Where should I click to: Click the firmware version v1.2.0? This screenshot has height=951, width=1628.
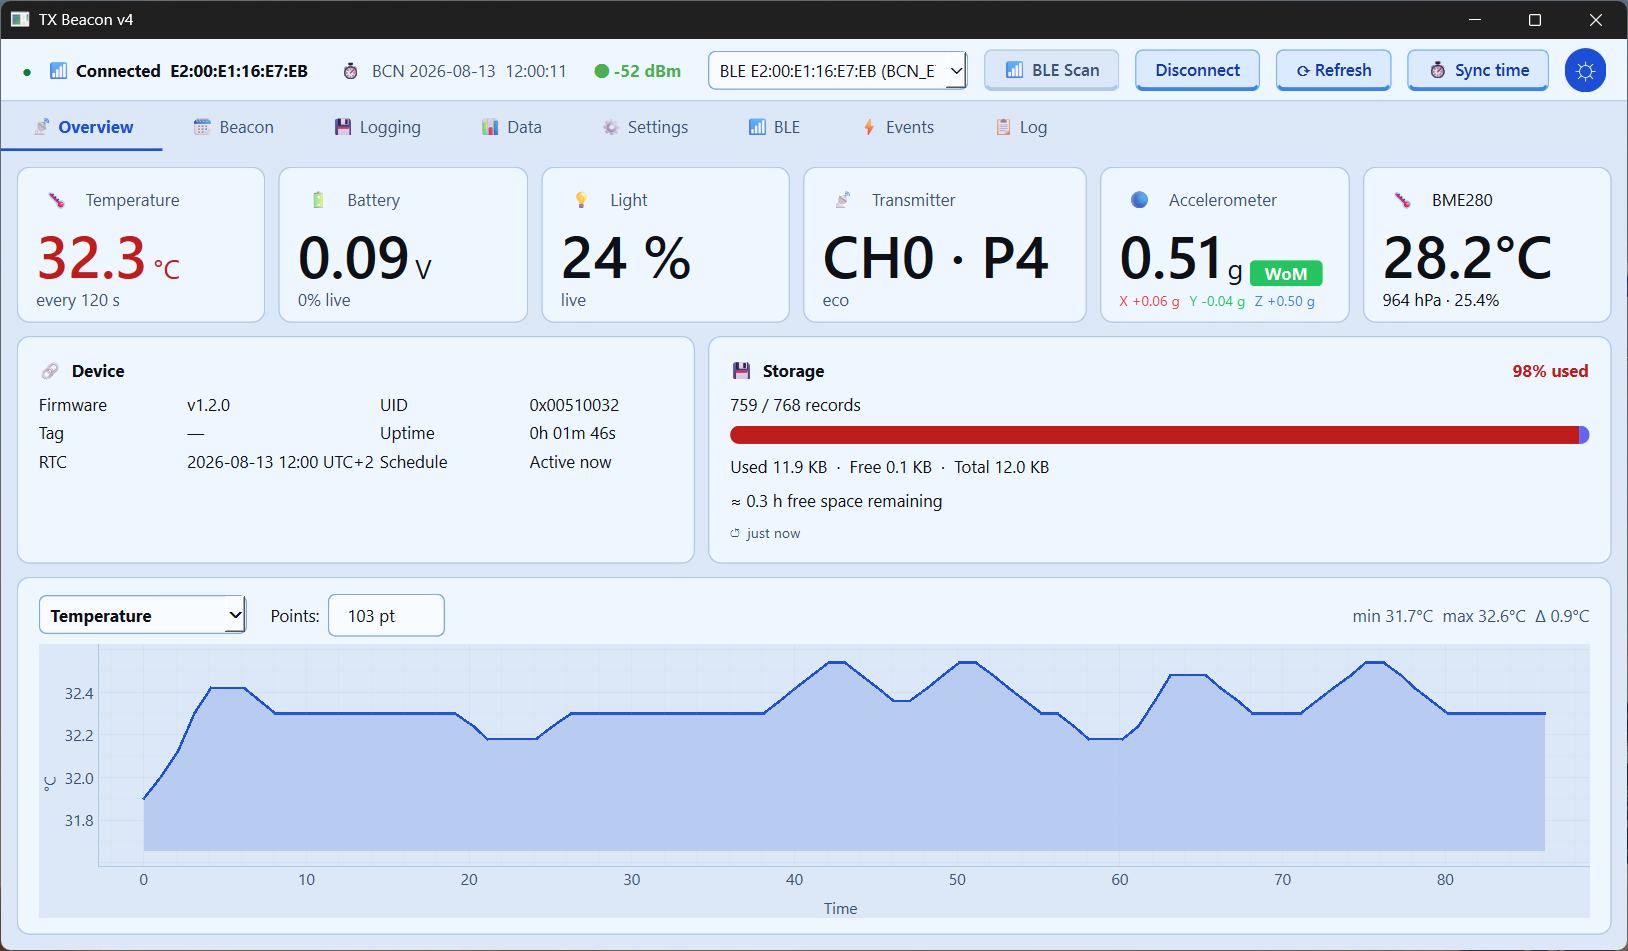coord(208,405)
